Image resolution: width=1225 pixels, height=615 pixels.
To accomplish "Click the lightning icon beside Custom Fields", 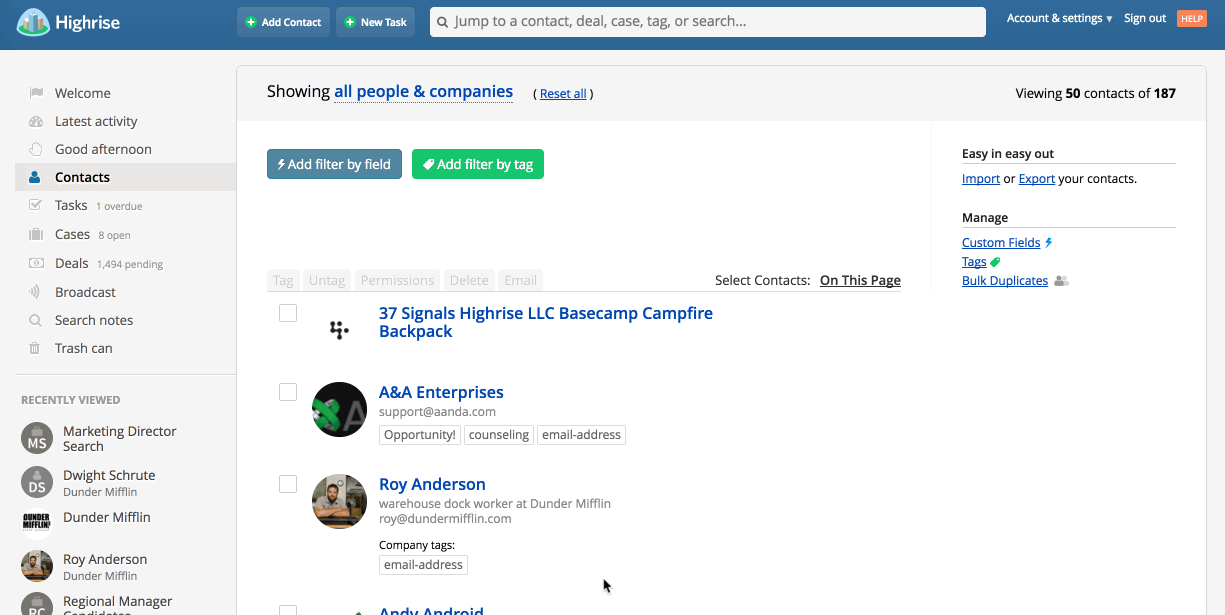I will [1048, 243].
